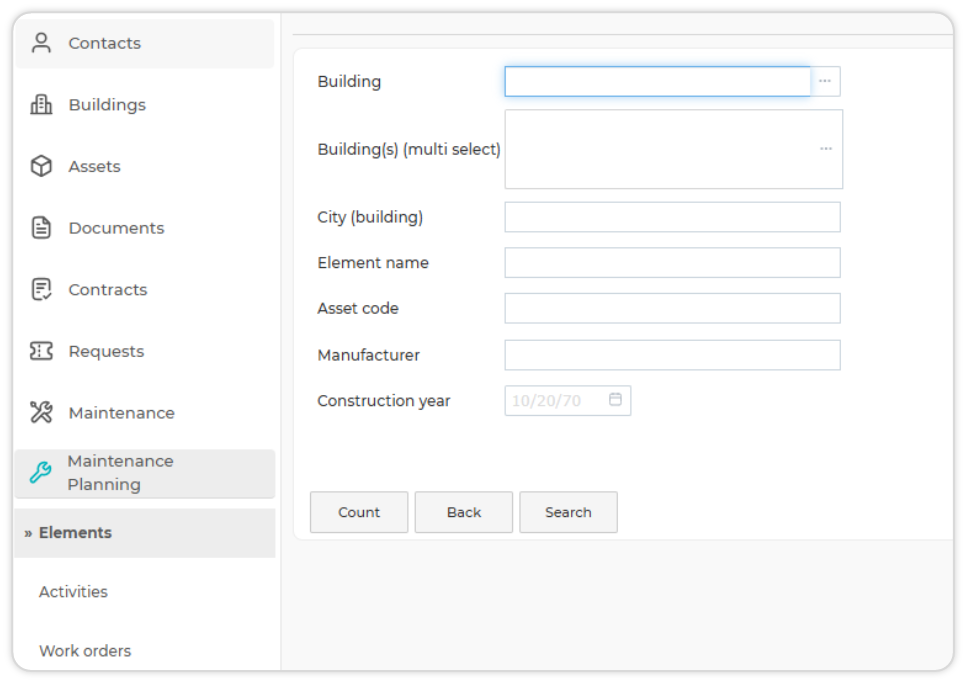Screen dimensions: 966x683
Task: Click the Maintenance Planning wrench icon
Action: tap(41, 473)
